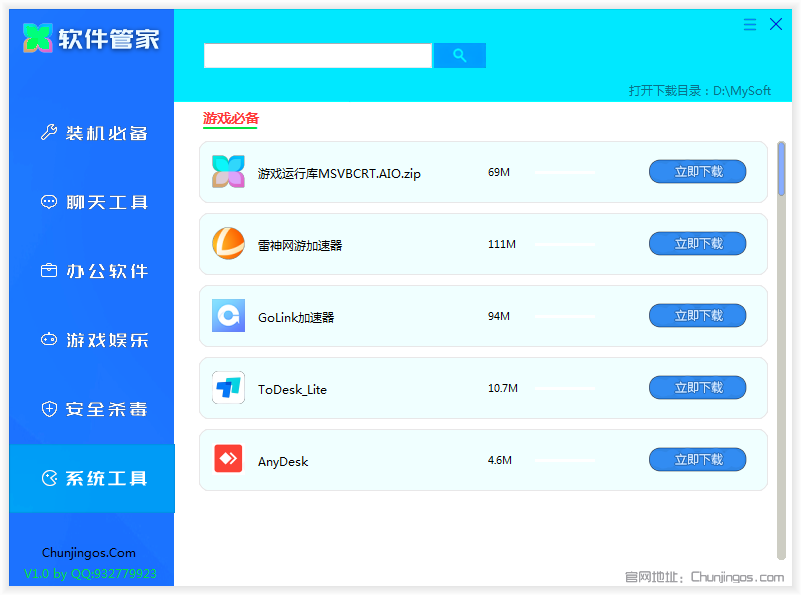Click the magnifier search button
This screenshot has height=595, width=801.
pyautogui.click(x=460, y=56)
